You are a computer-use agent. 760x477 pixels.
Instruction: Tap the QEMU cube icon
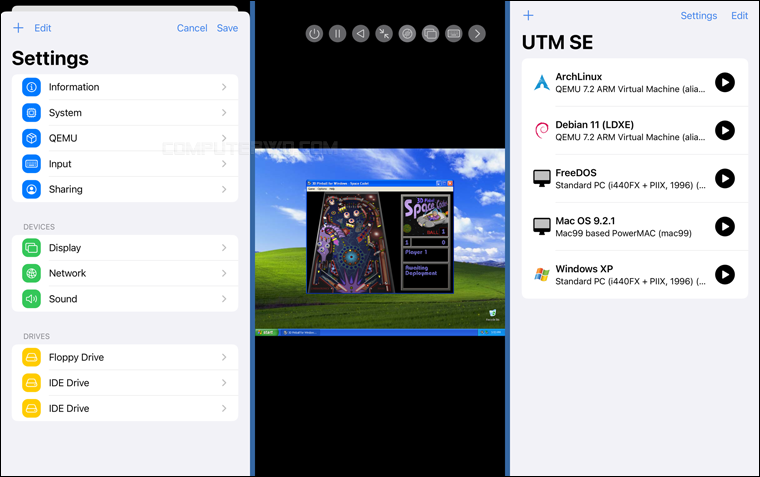pyautogui.click(x=32, y=138)
